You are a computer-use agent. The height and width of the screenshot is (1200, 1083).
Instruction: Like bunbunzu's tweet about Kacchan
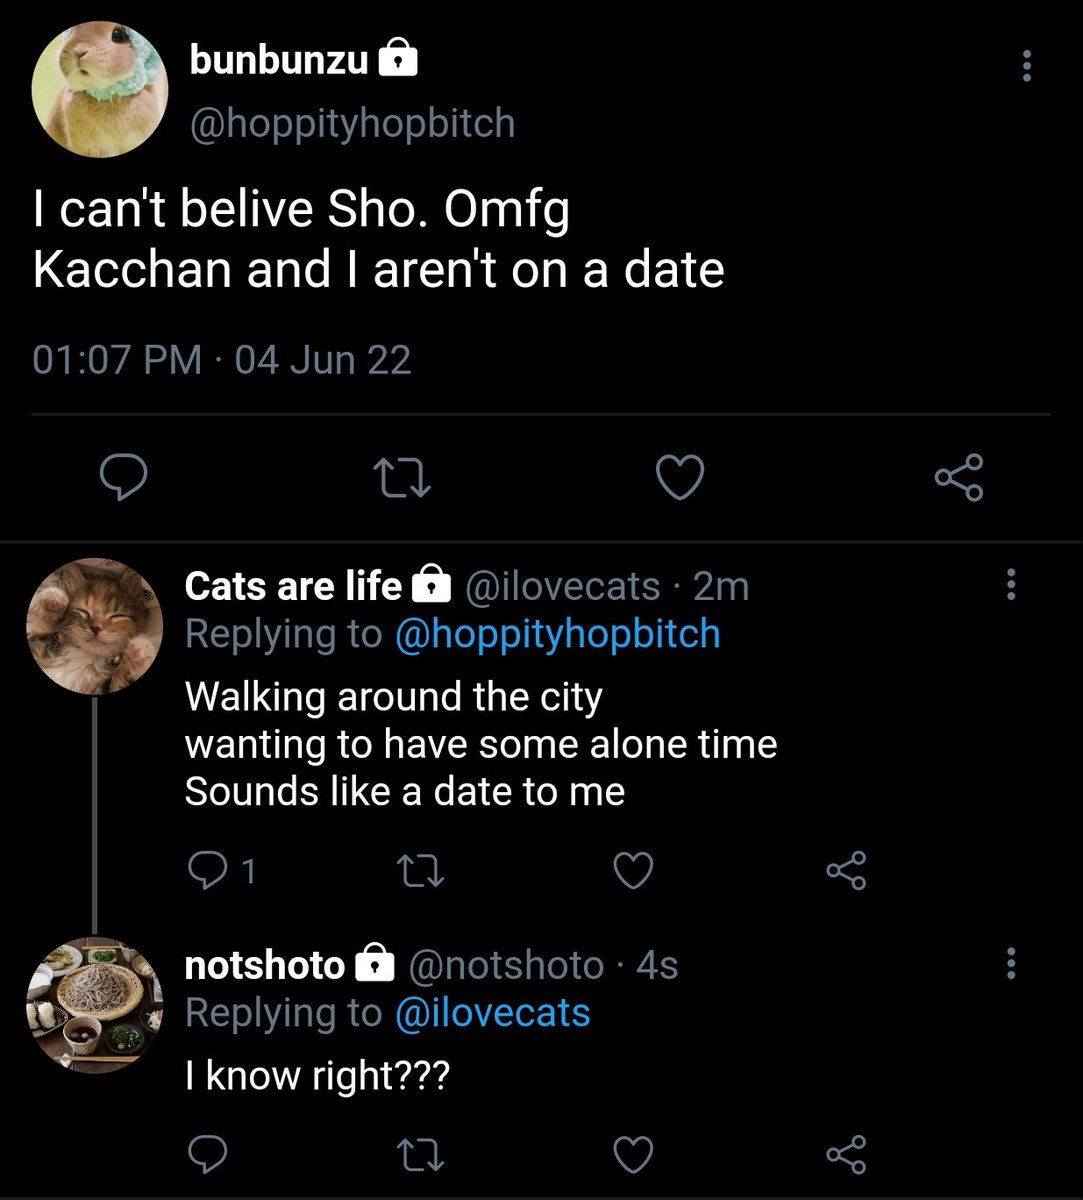(x=680, y=478)
